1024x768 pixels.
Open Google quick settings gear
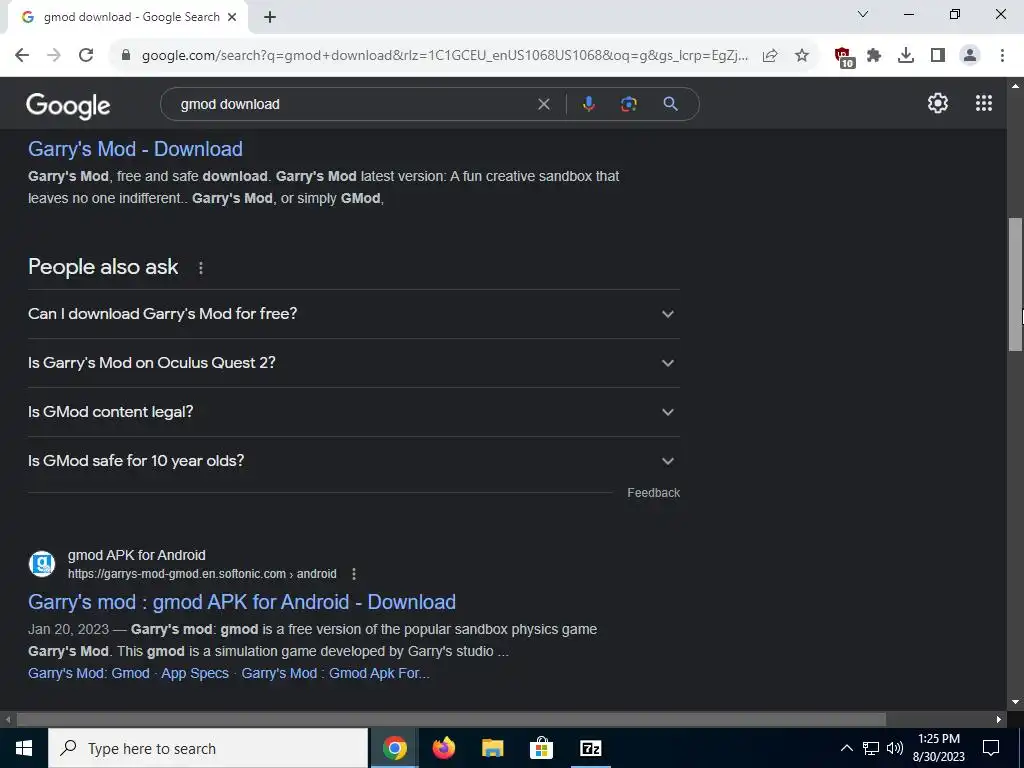938,103
